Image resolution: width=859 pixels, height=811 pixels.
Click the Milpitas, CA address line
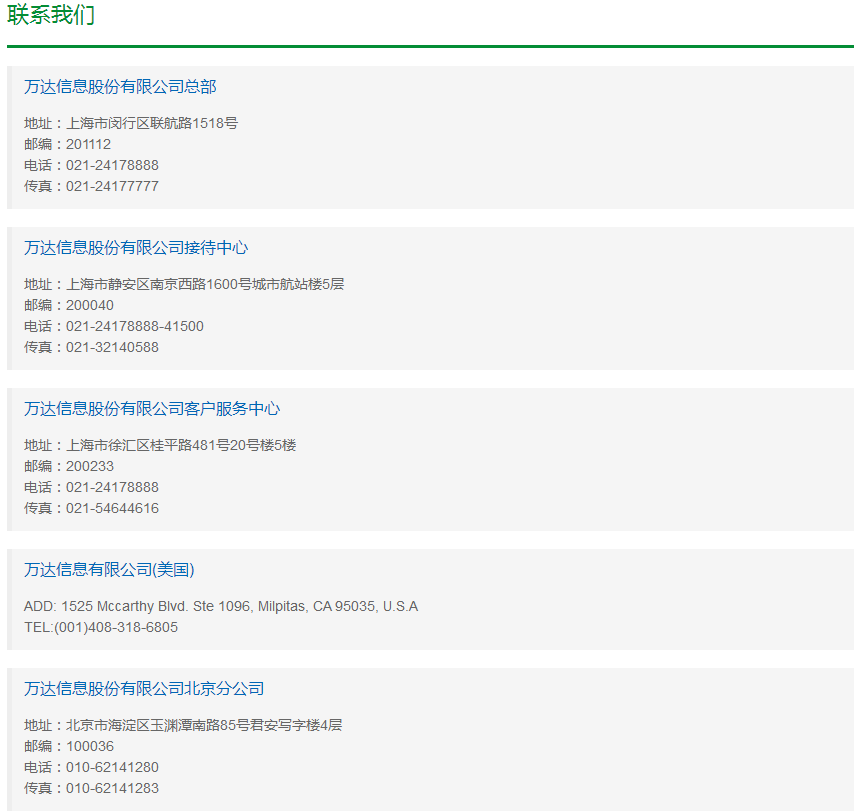221,606
